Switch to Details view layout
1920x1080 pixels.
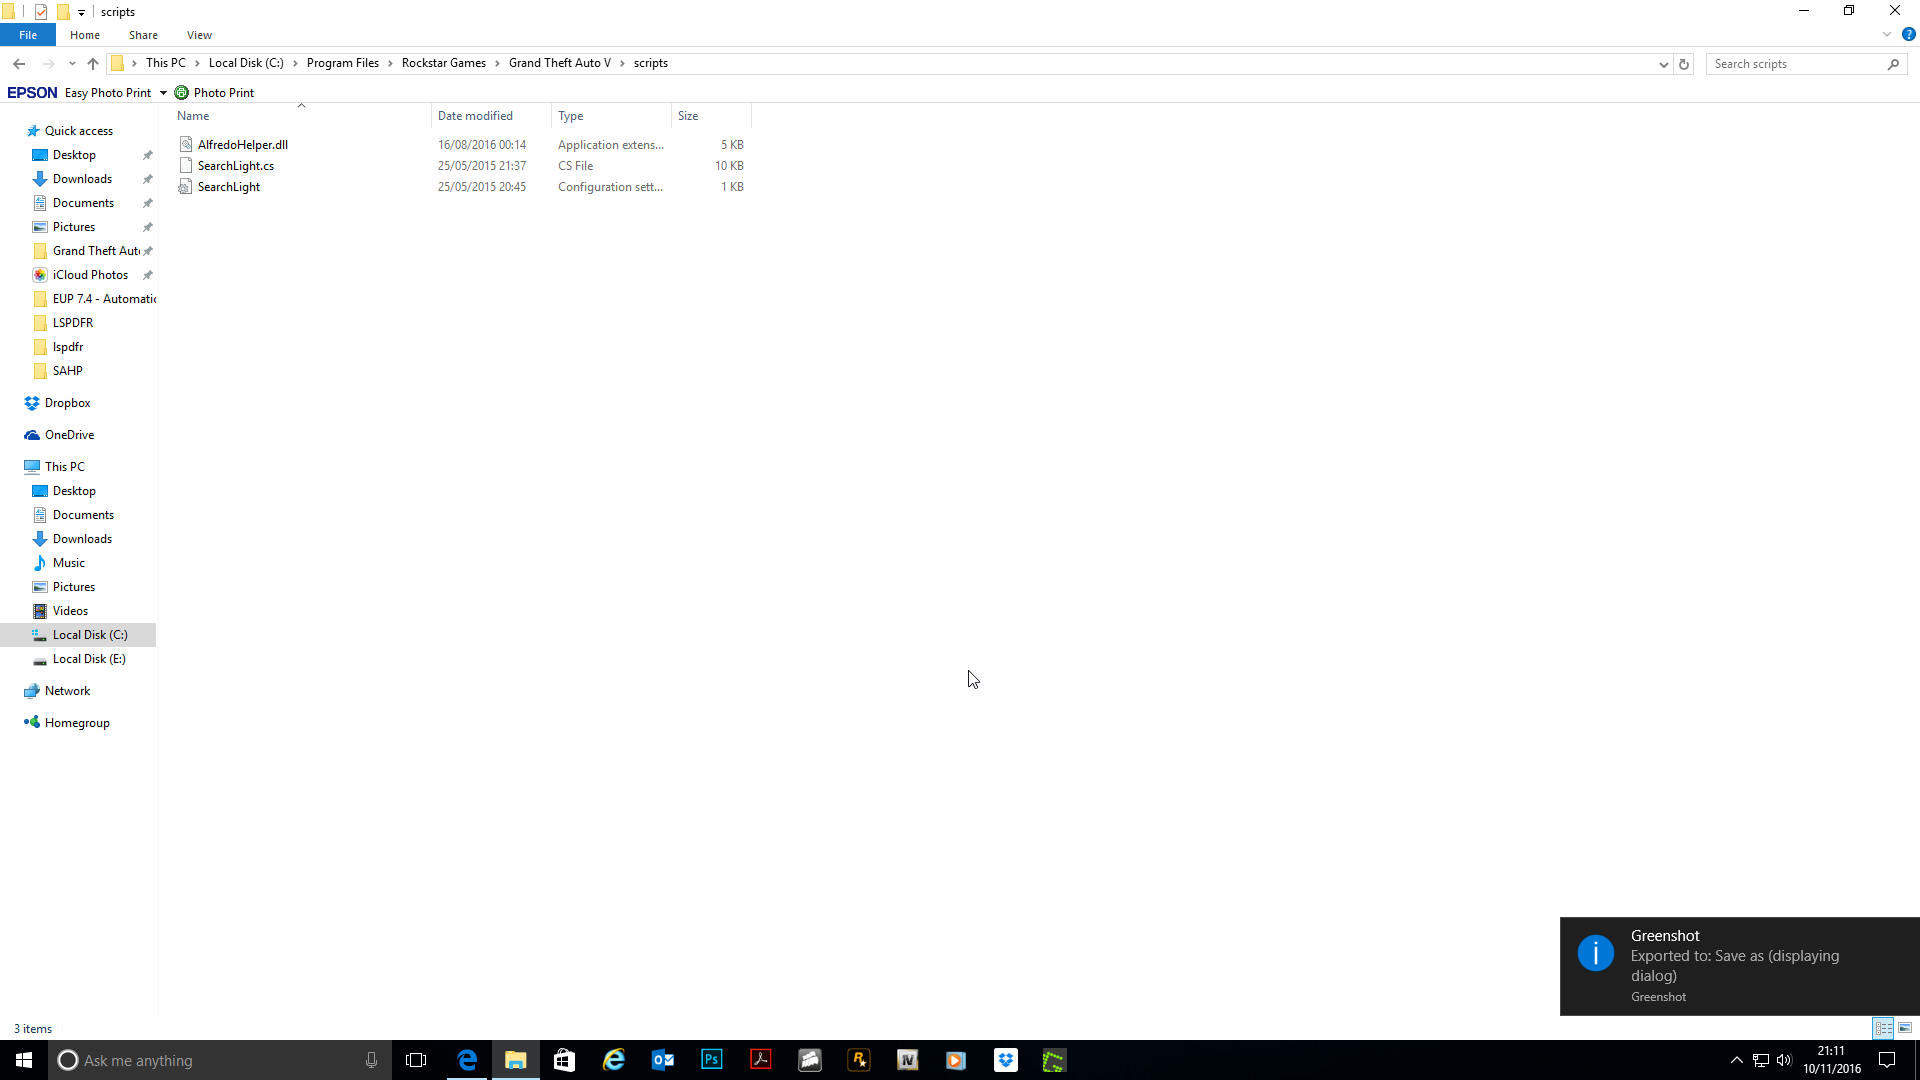(x=1883, y=1028)
